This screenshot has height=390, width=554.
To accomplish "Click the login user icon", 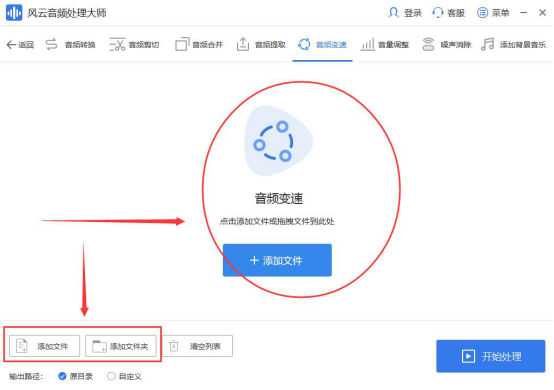I will point(393,13).
